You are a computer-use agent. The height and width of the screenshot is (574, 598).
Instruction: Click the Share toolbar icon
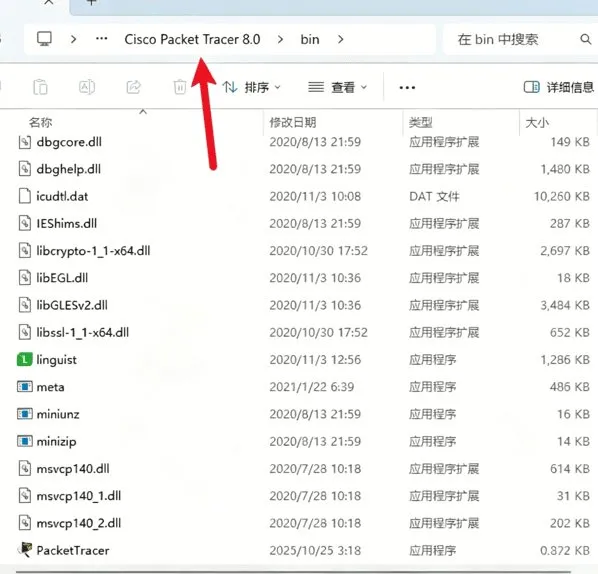click(133, 87)
